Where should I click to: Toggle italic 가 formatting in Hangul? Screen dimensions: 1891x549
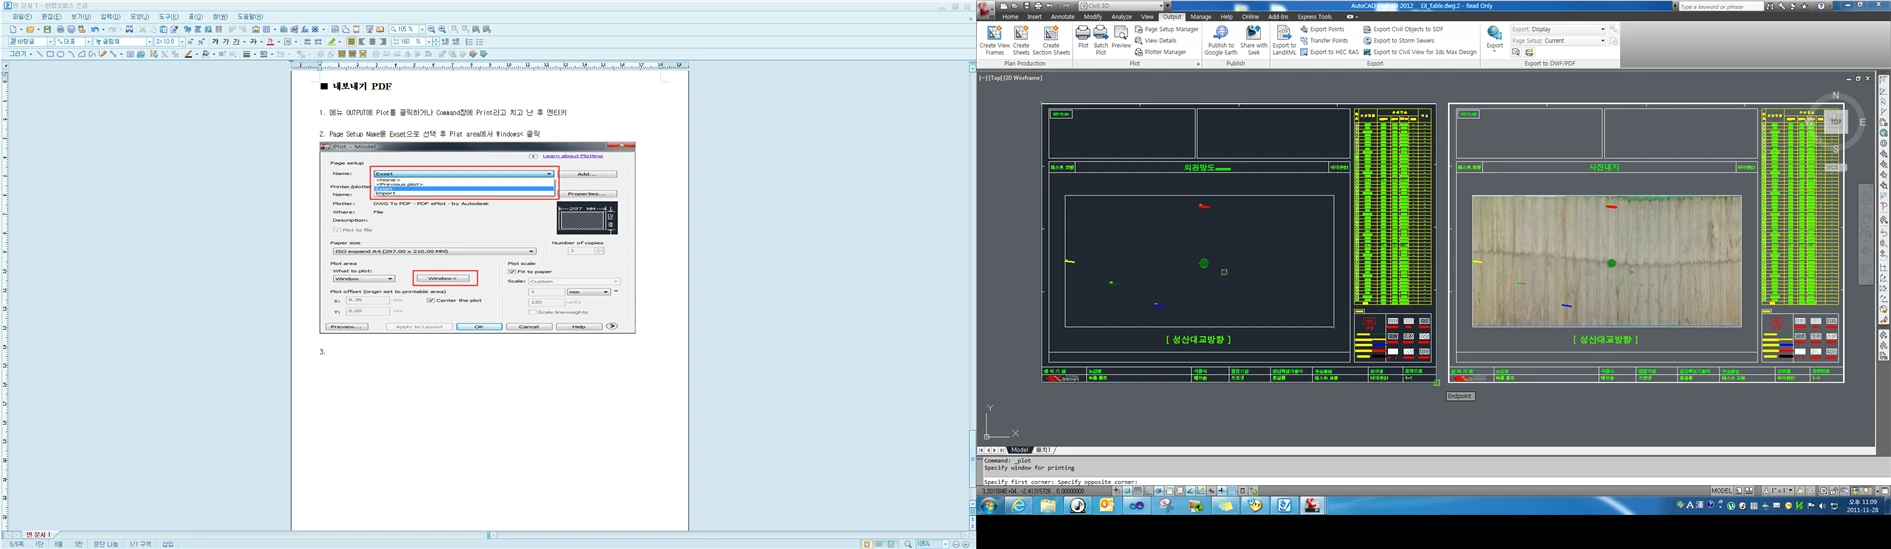(x=225, y=42)
